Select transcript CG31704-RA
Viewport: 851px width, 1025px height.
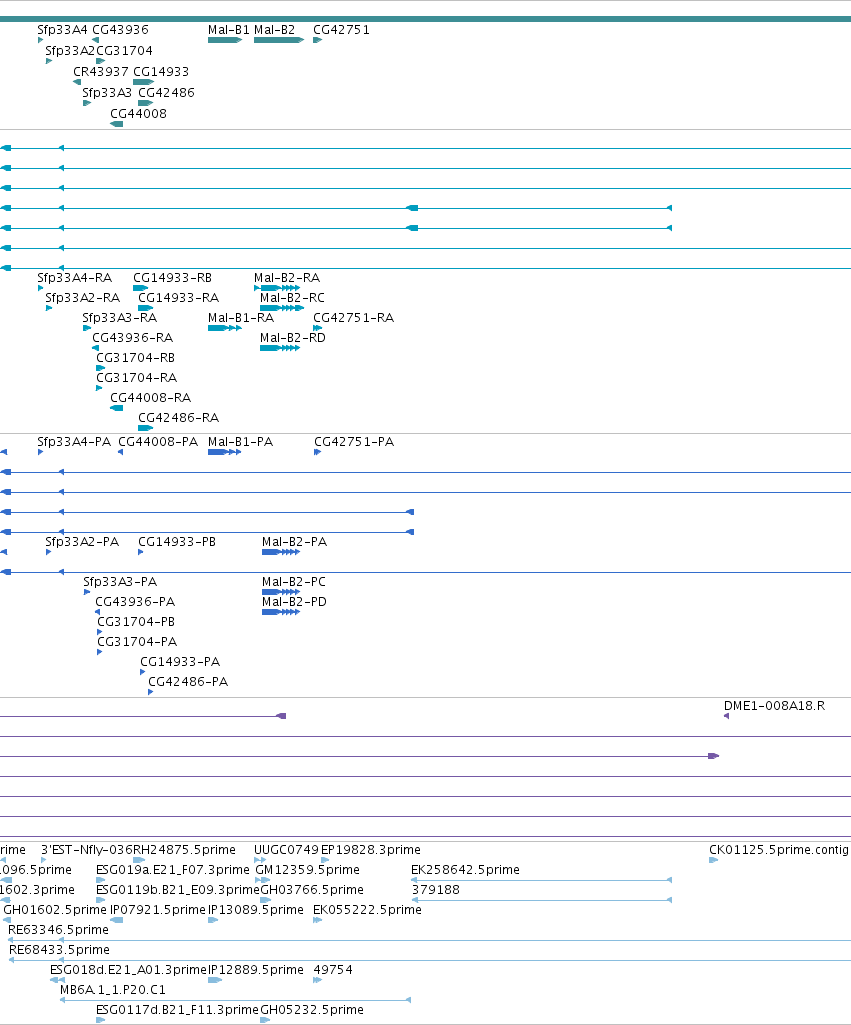[x=137, y=378]
